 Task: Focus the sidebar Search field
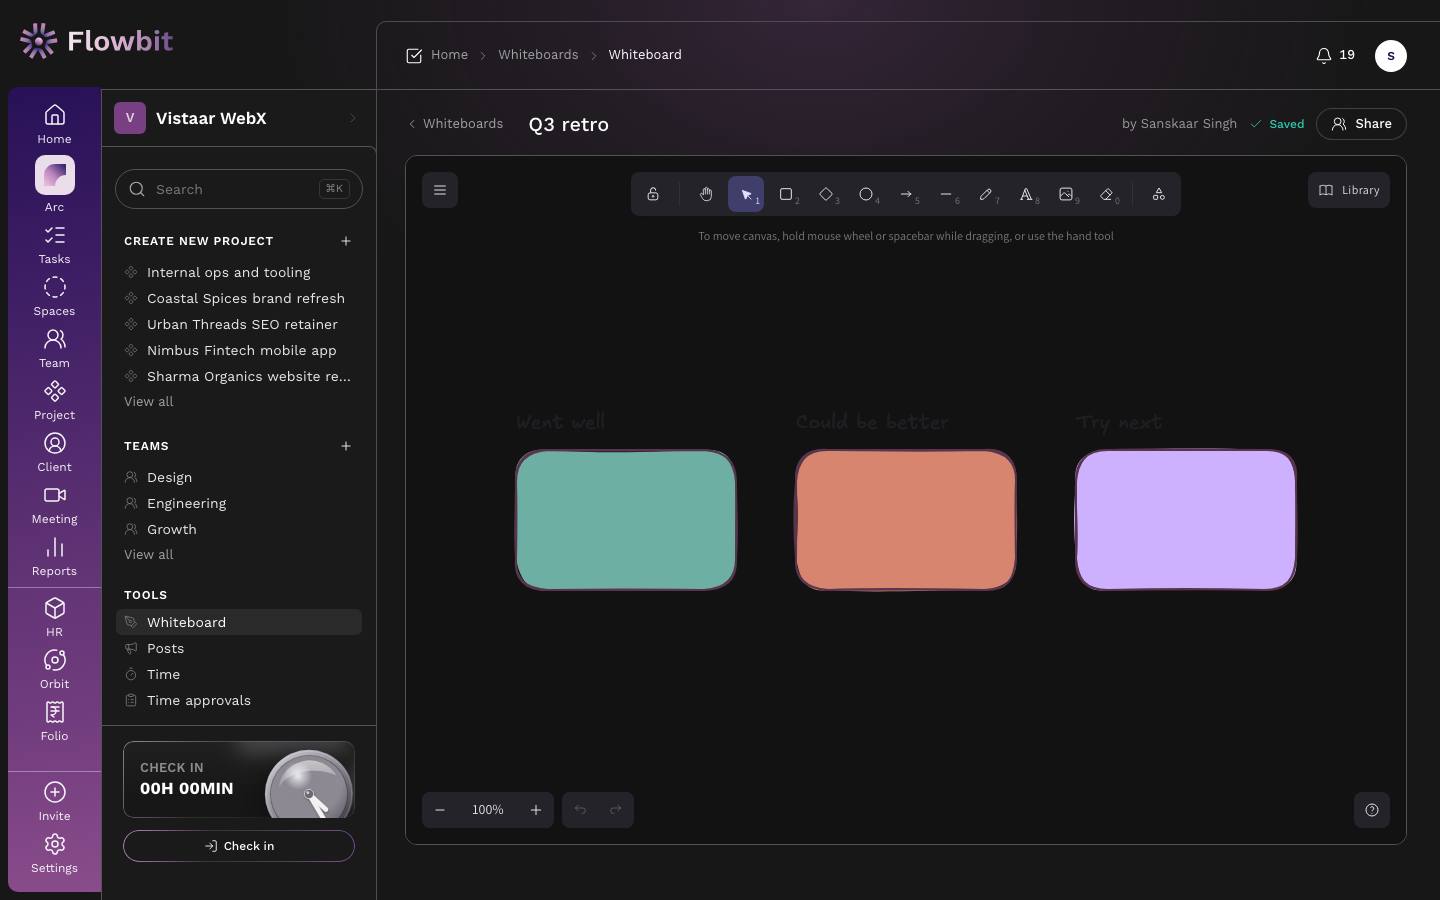click(x=239, y=189)
